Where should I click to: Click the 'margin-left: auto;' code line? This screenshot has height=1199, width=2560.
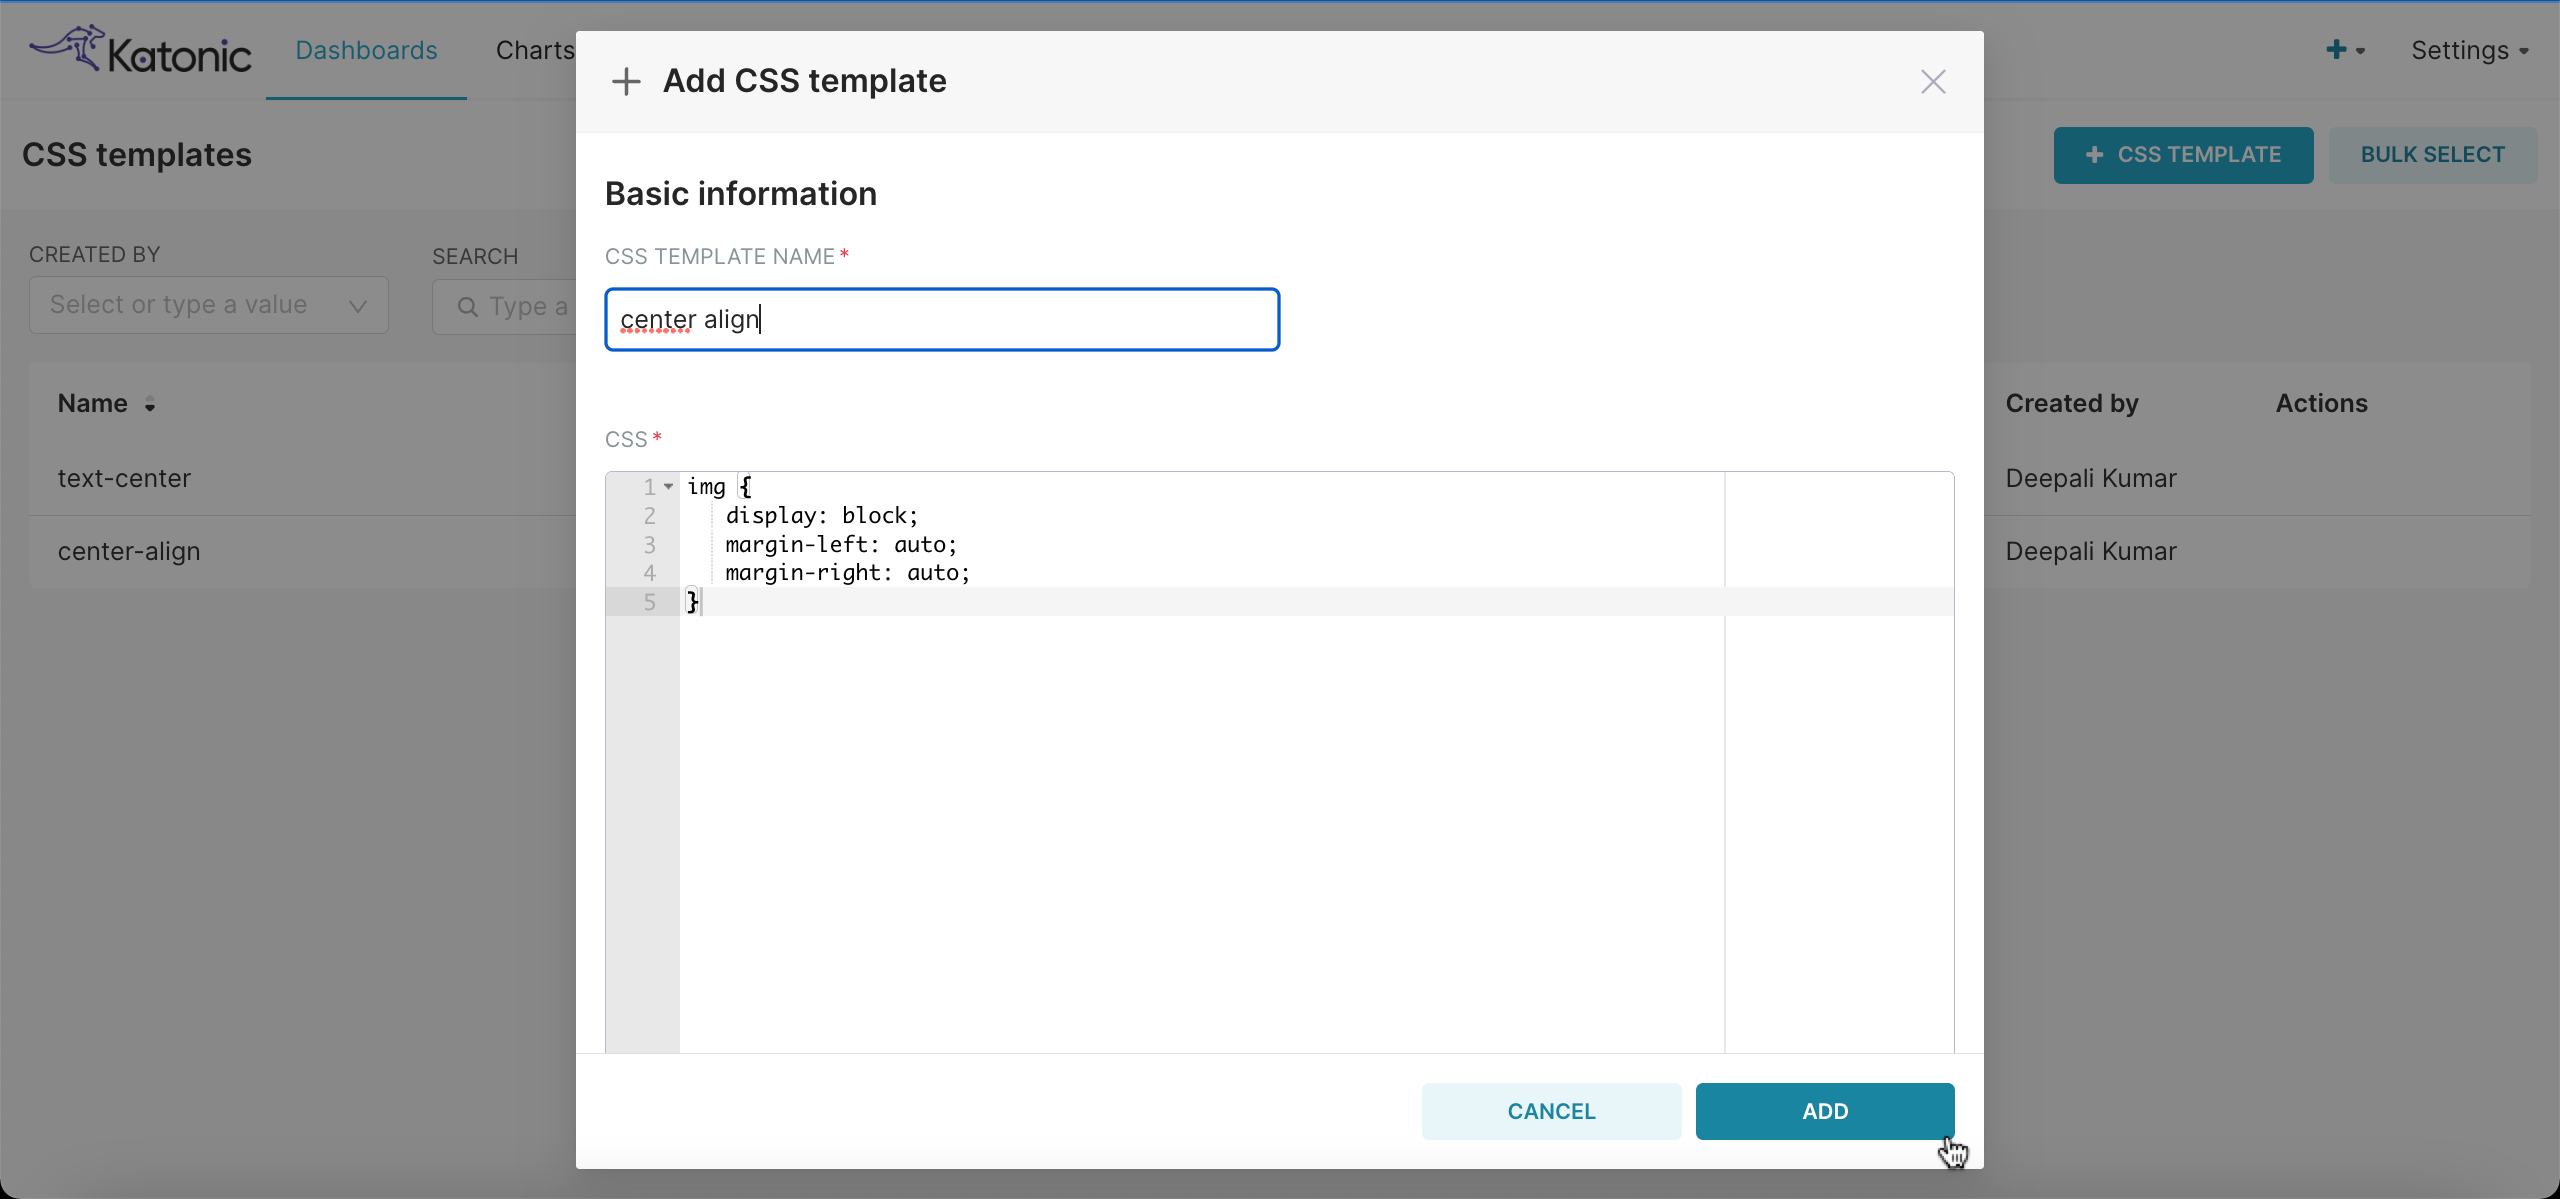click(841, 545)
